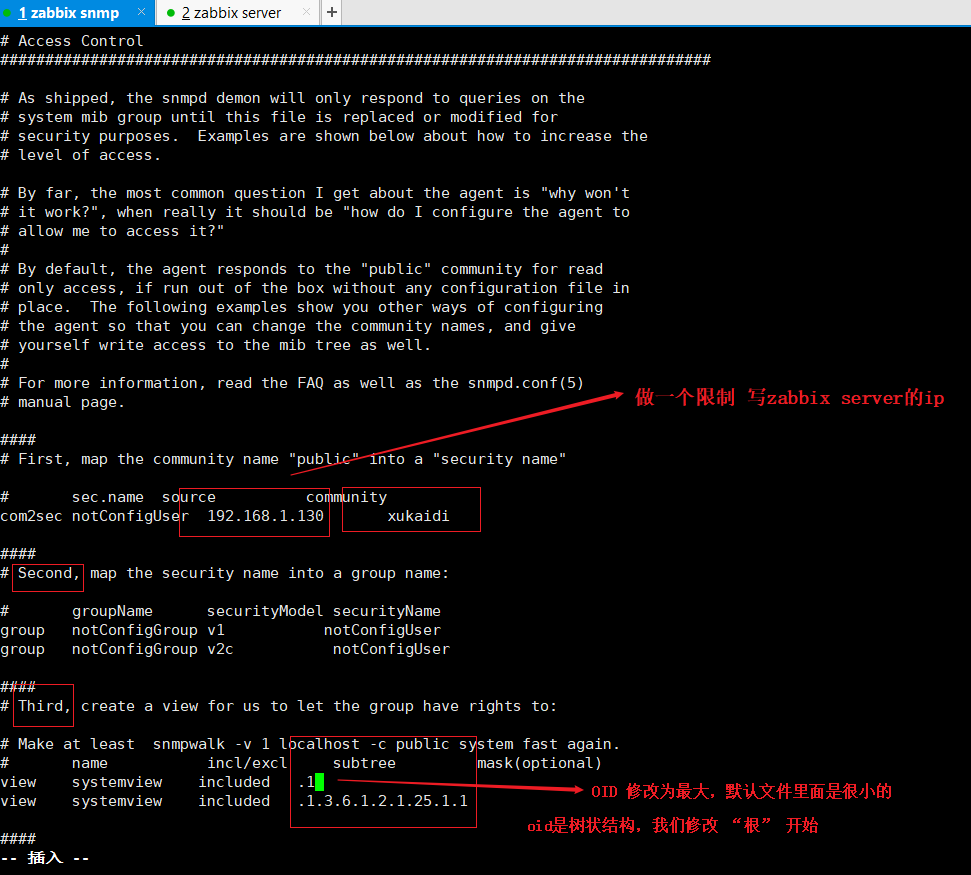Click the 'securityName' column header
The height and width of the screenshot is (875, 971).
coord(386,611)
